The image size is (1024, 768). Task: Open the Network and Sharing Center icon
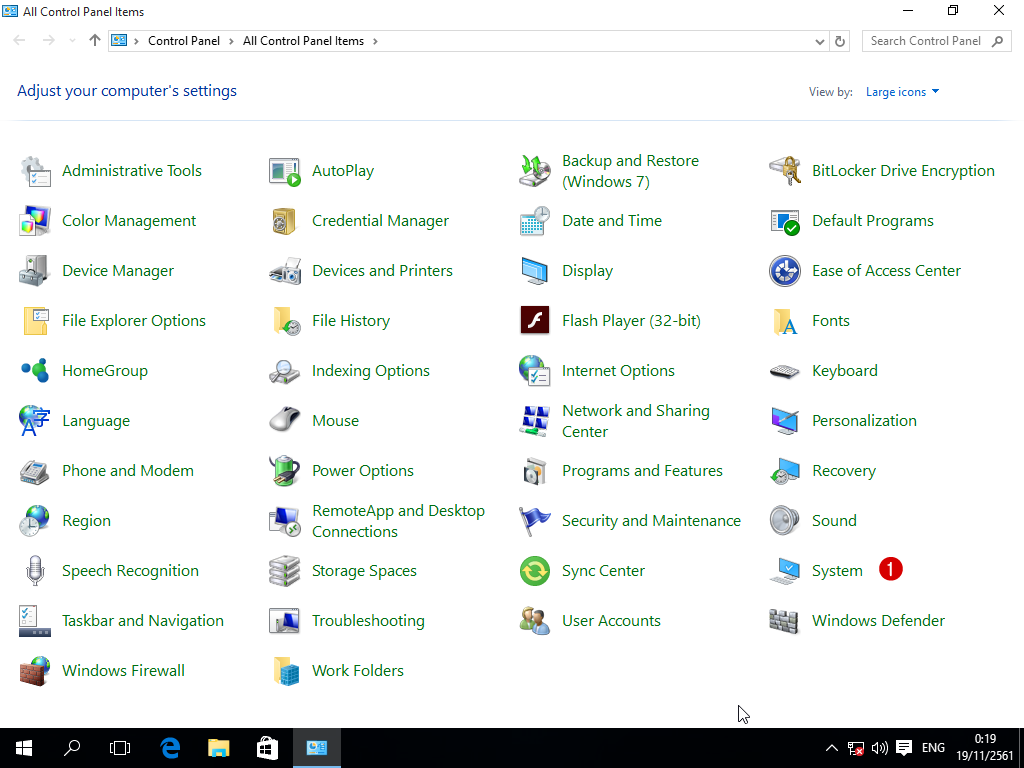tap(535, 421)
